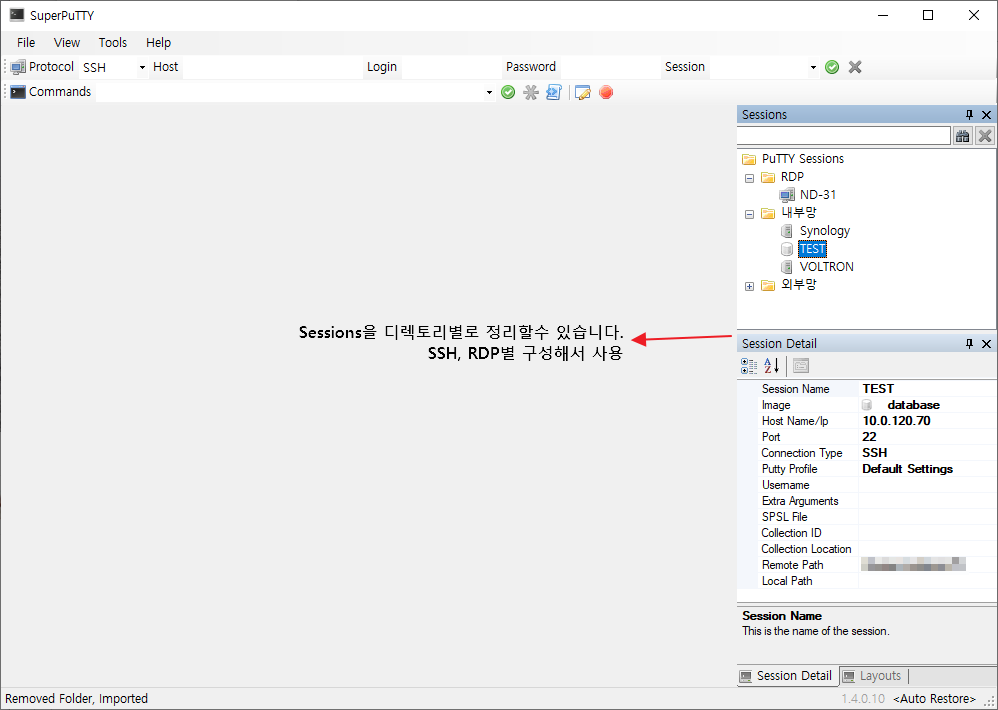This screenshot has width=998, height=710.
Task: Click the Image value database
Action: 913,405
